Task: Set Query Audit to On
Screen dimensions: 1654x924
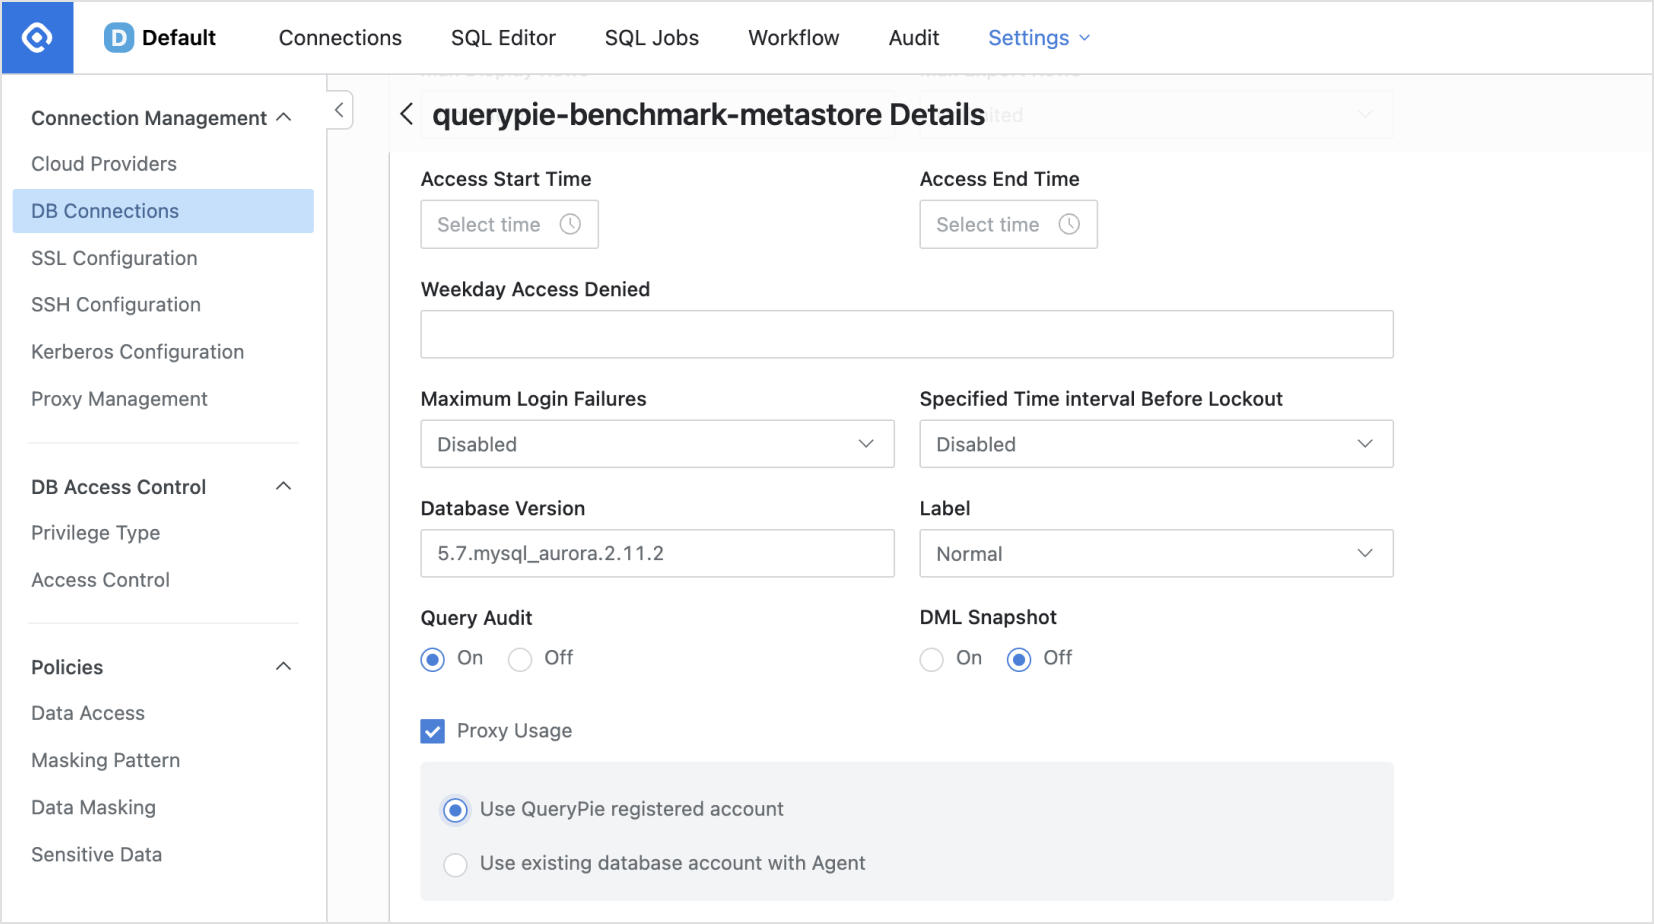Action: tap(432, 659)
